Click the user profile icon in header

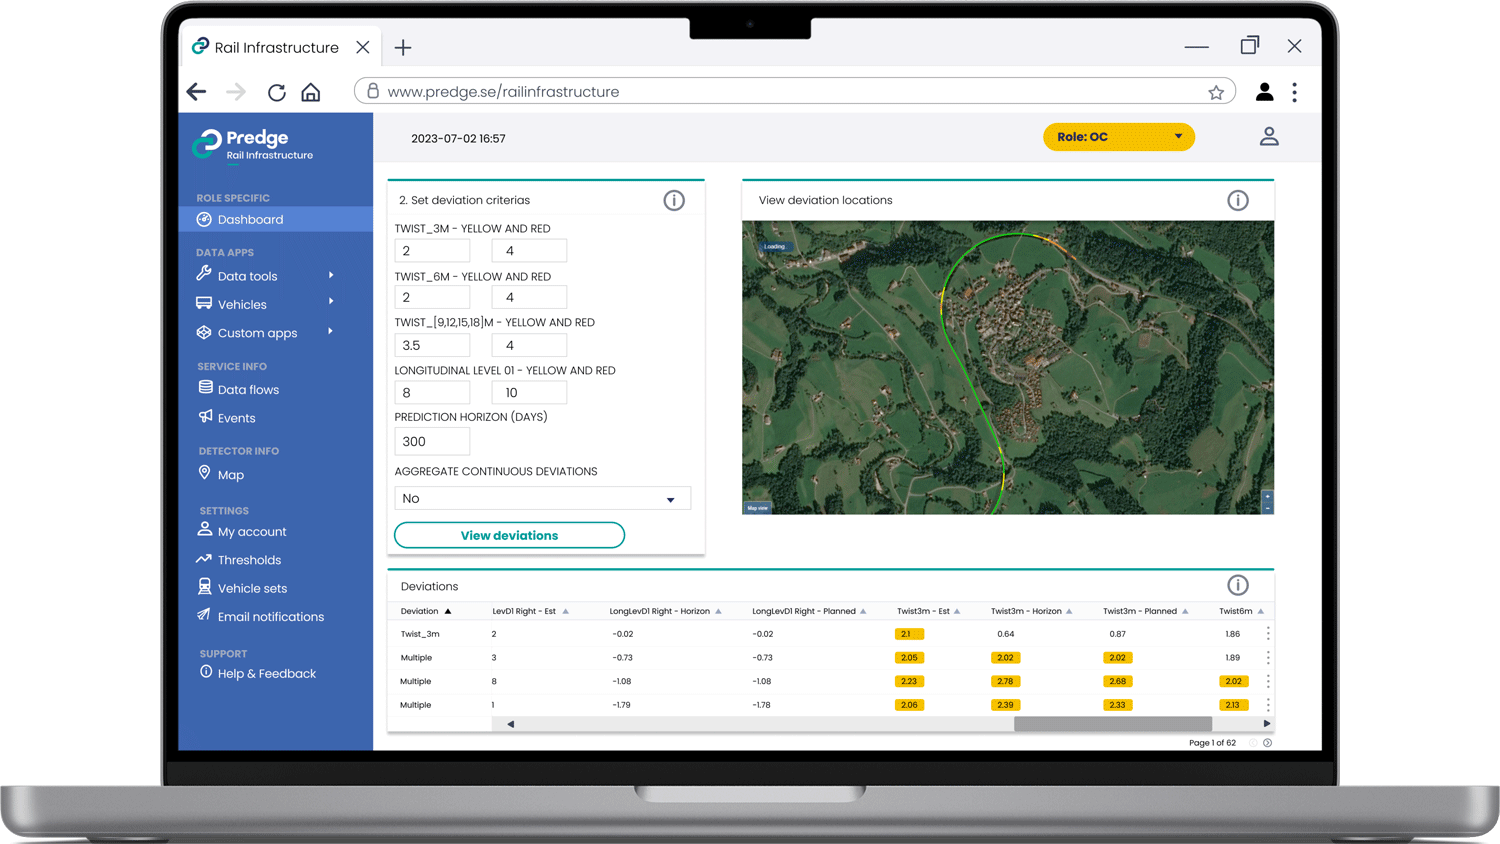coord(1269,137)
